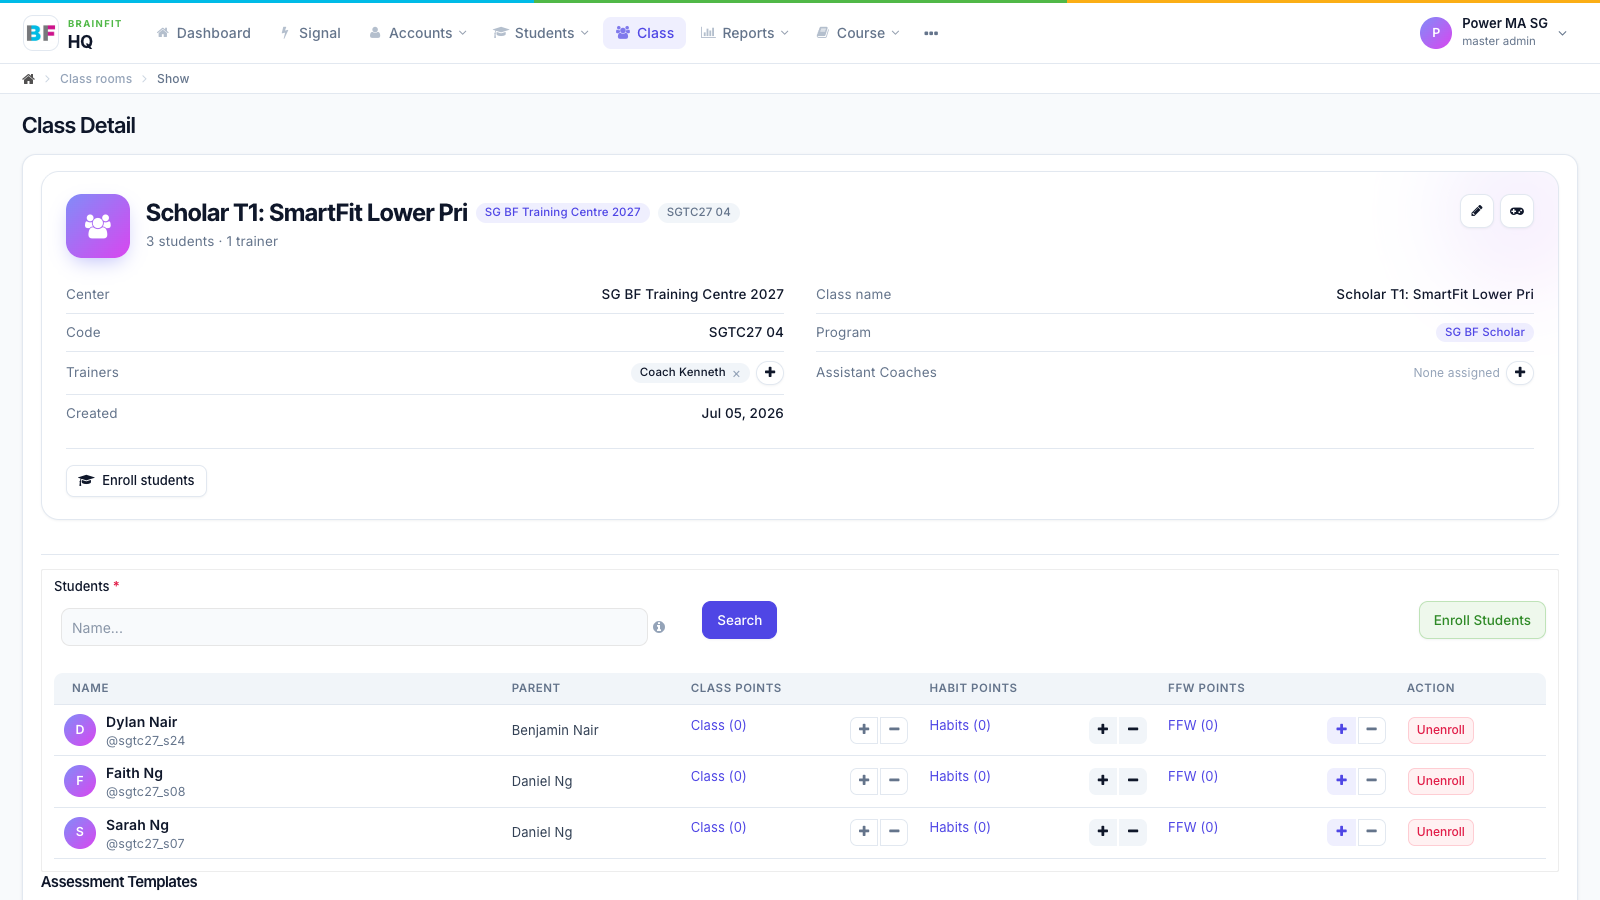Click the link icon button beside edit
Viewport: 1600px width, 900px height.
(1517, 211)
